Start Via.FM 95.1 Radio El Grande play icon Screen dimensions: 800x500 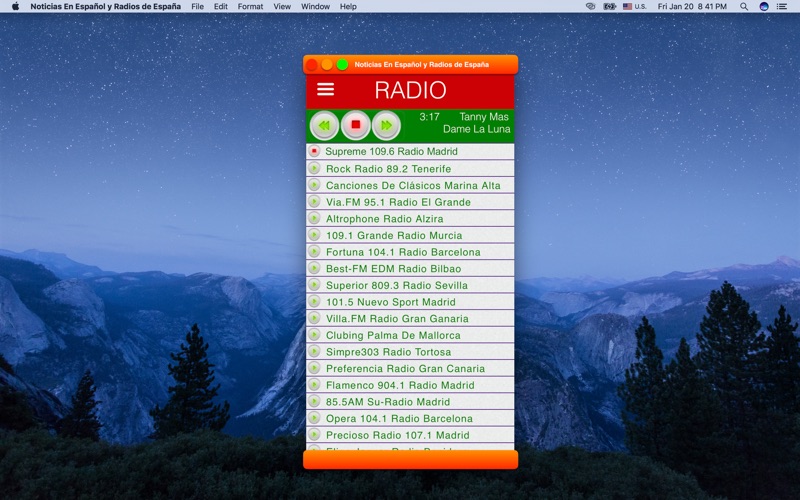(x=314, y=202)
